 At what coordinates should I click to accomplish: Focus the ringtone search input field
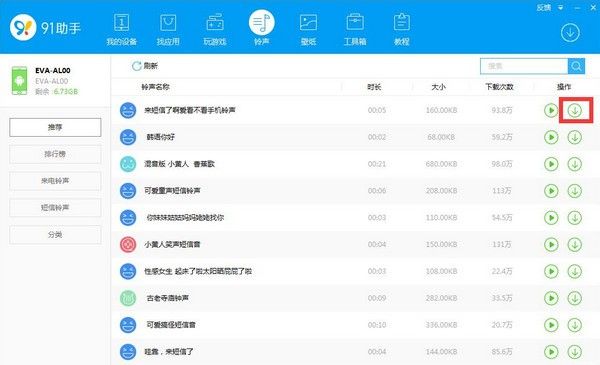524,66
